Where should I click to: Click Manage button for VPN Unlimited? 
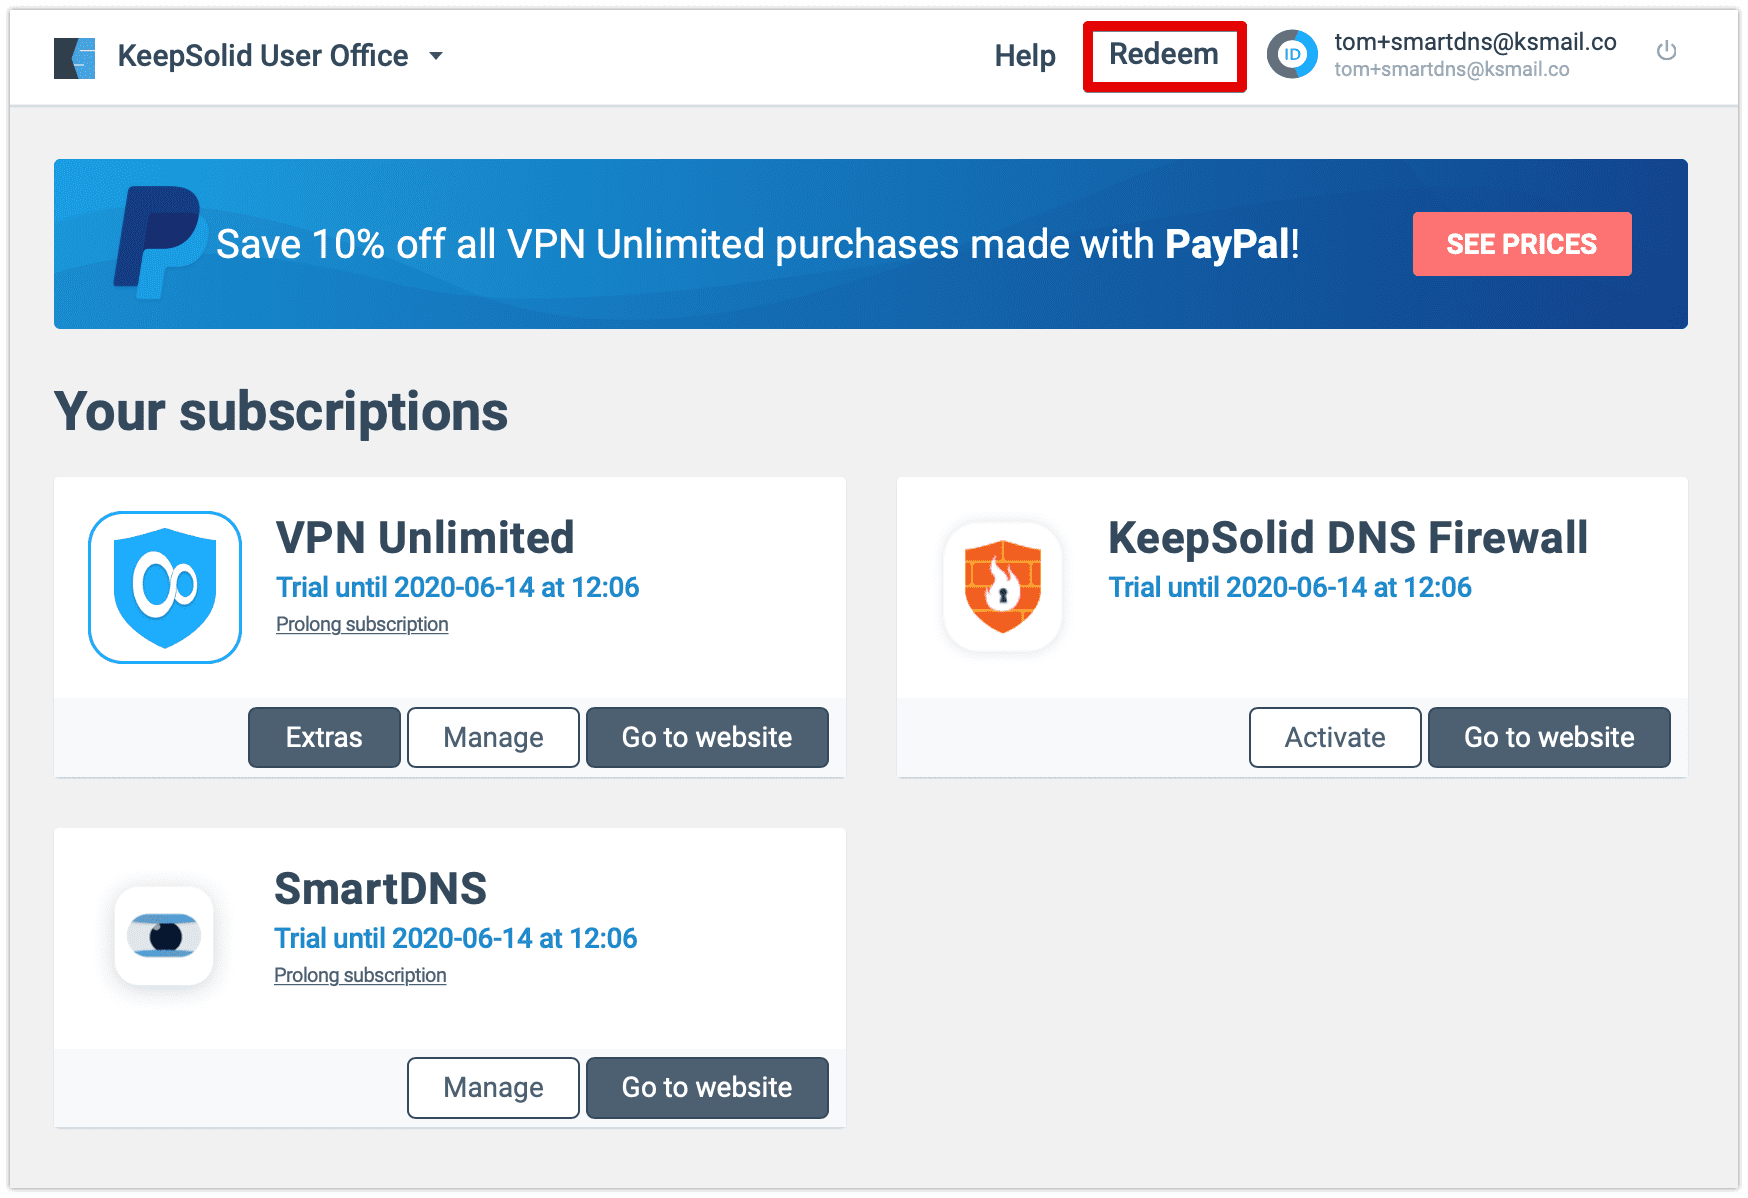click(493, 738)
